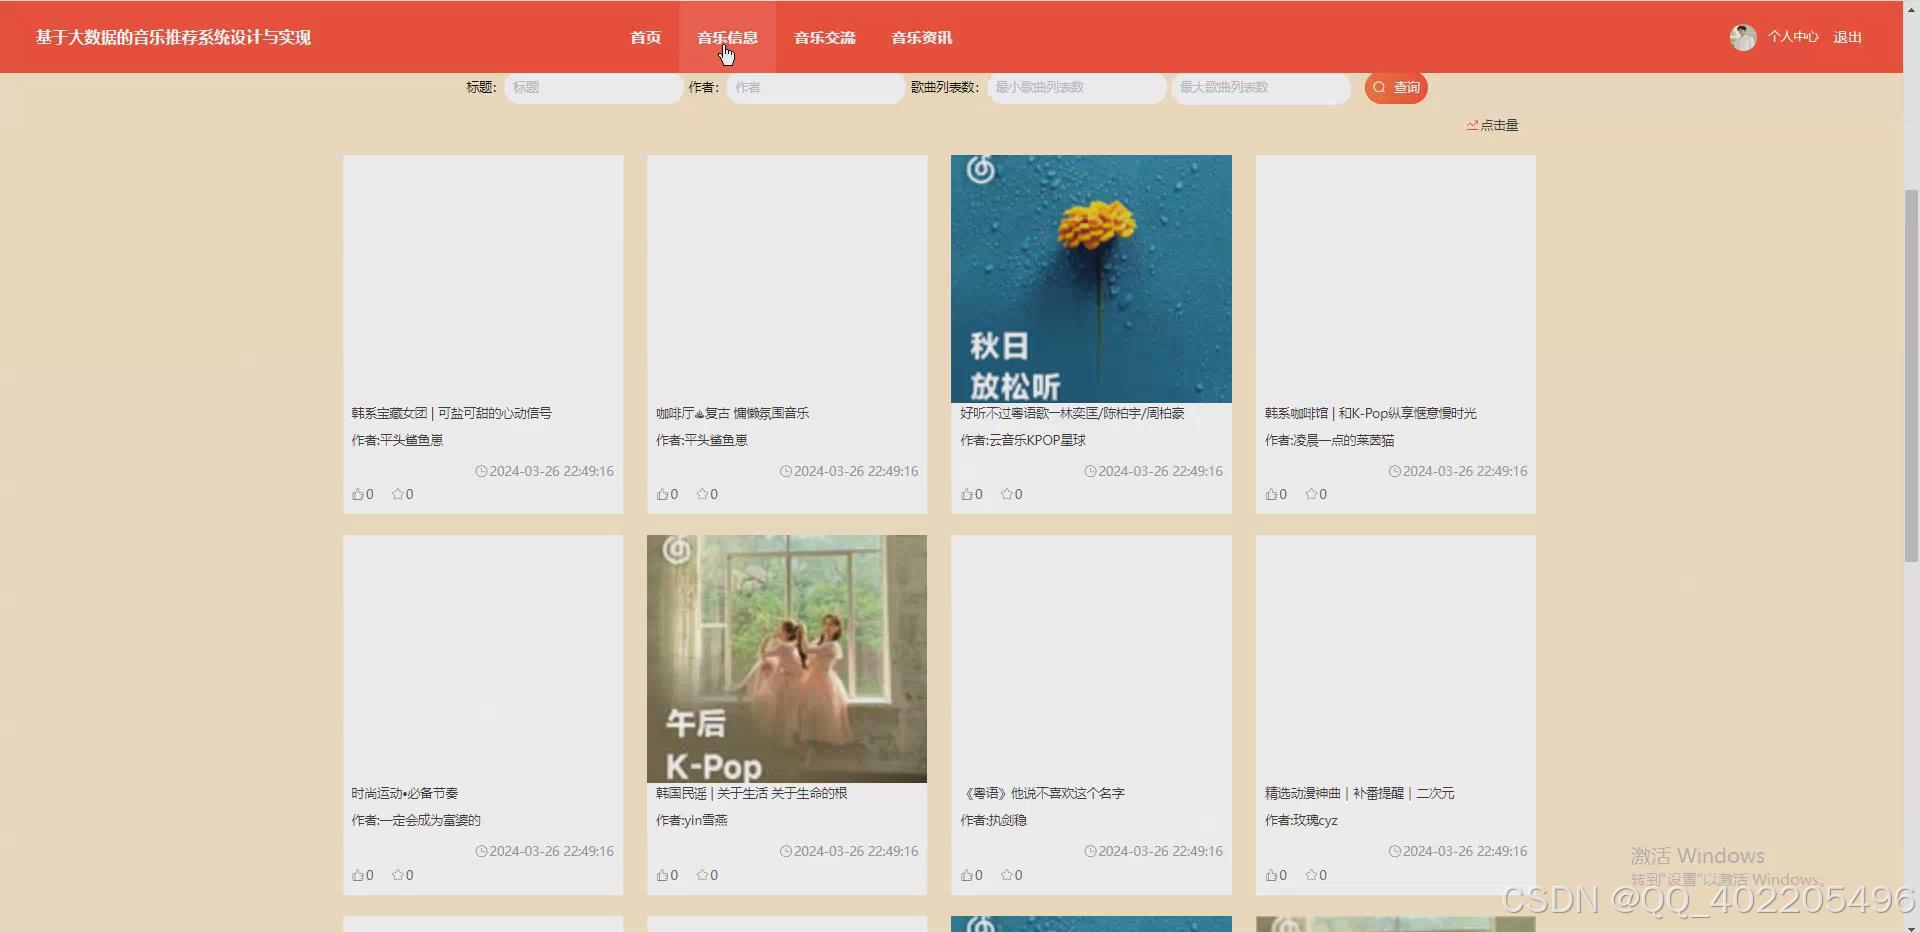Click author 作者:yin雪燕
The width and height of the screenshot is (1920, 932).
pos(691,820)
